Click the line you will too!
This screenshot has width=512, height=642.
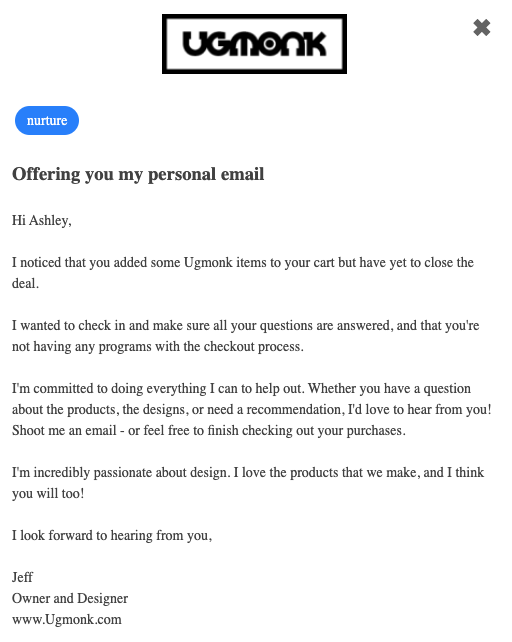tap(48, 494)
